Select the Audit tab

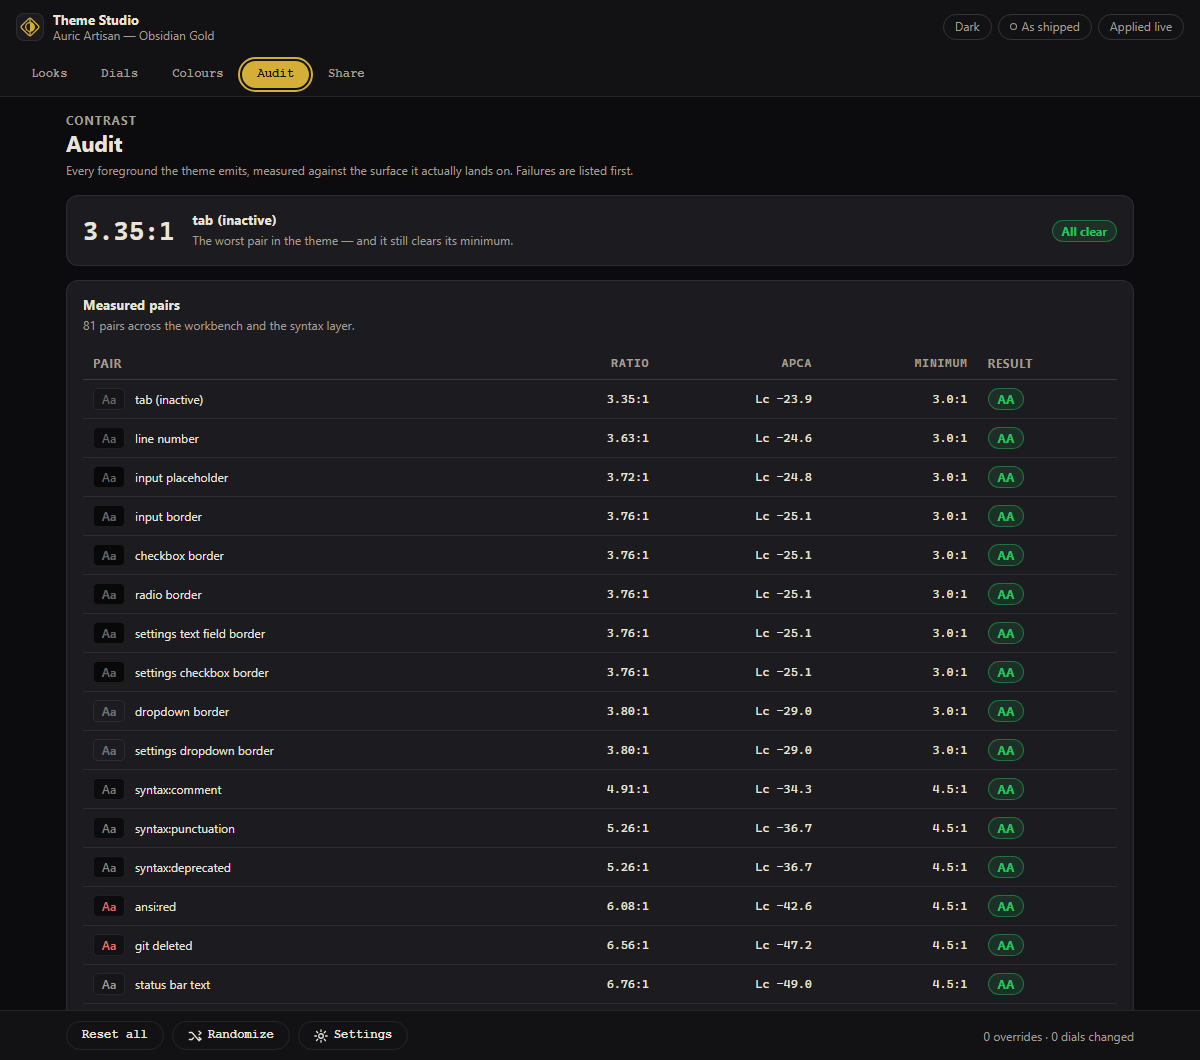(x=275, y=73)
